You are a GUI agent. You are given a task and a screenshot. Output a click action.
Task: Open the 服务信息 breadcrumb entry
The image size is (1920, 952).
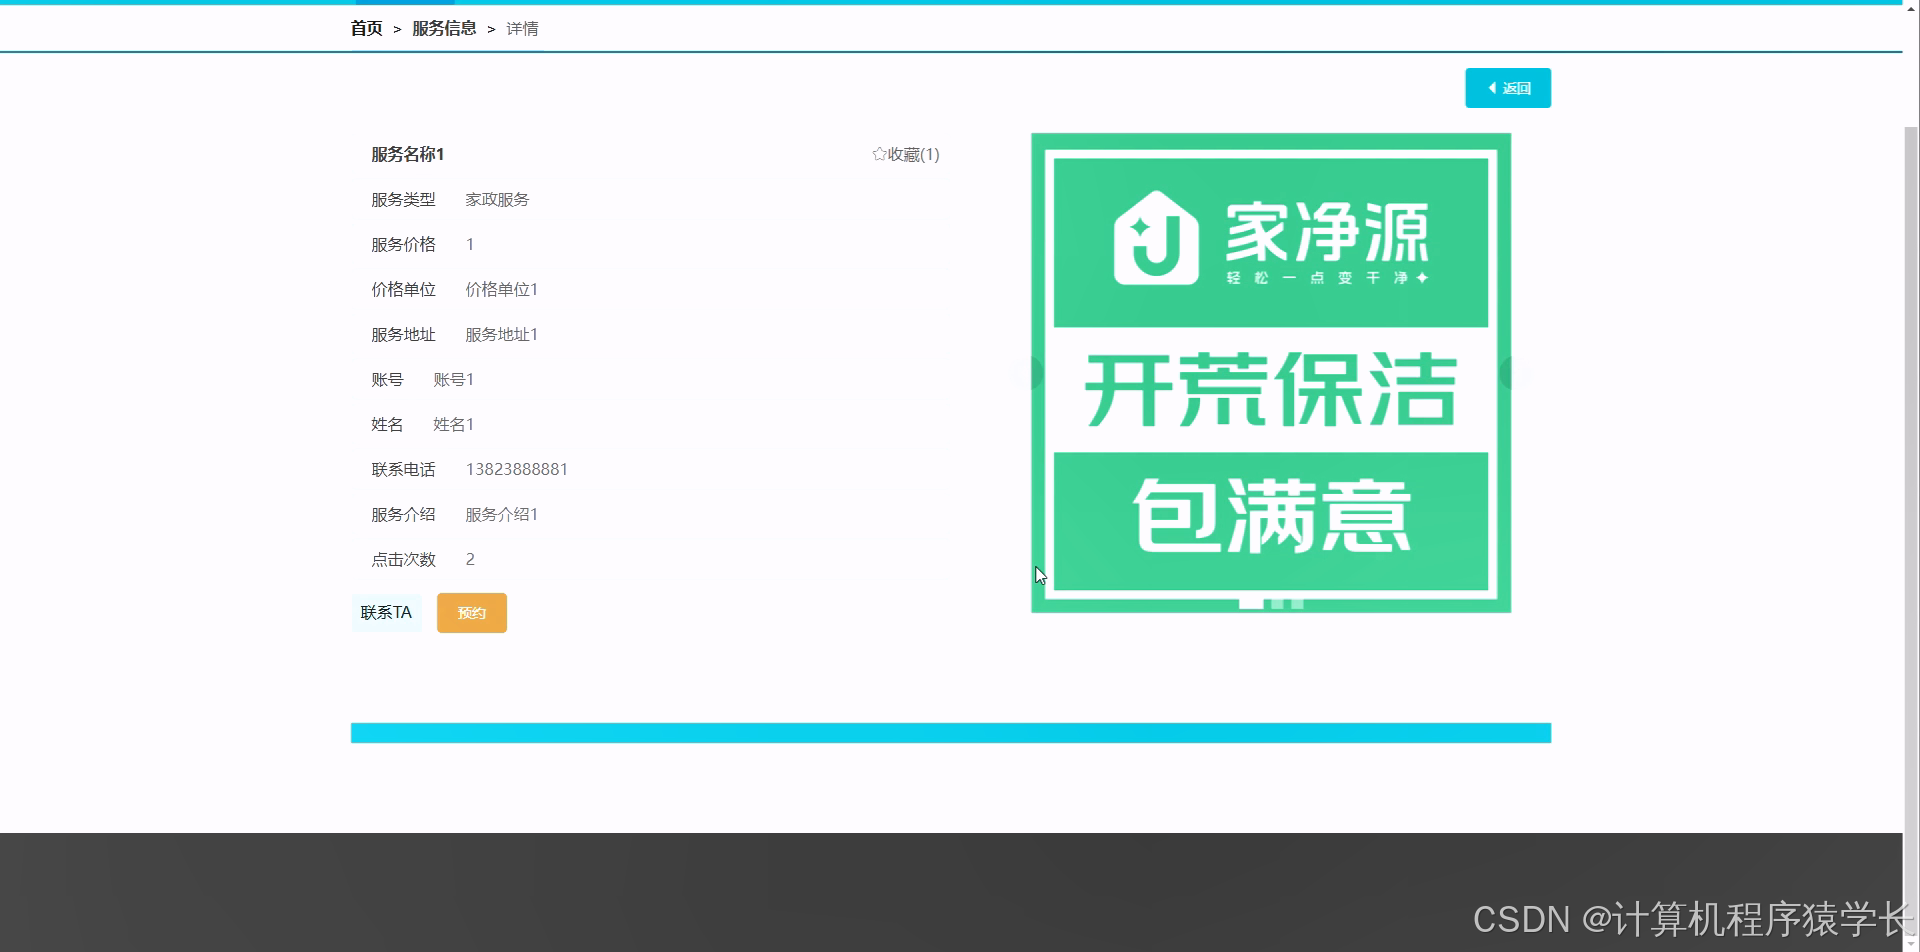pos(443,28)
